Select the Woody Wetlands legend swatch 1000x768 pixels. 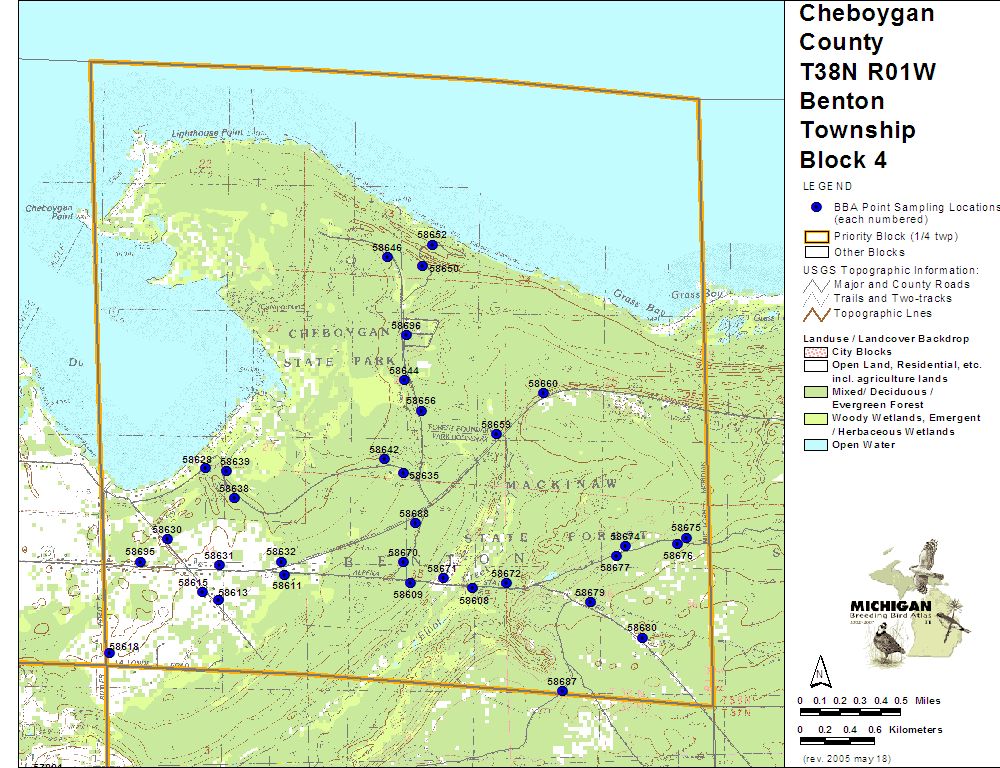point(817,418)
